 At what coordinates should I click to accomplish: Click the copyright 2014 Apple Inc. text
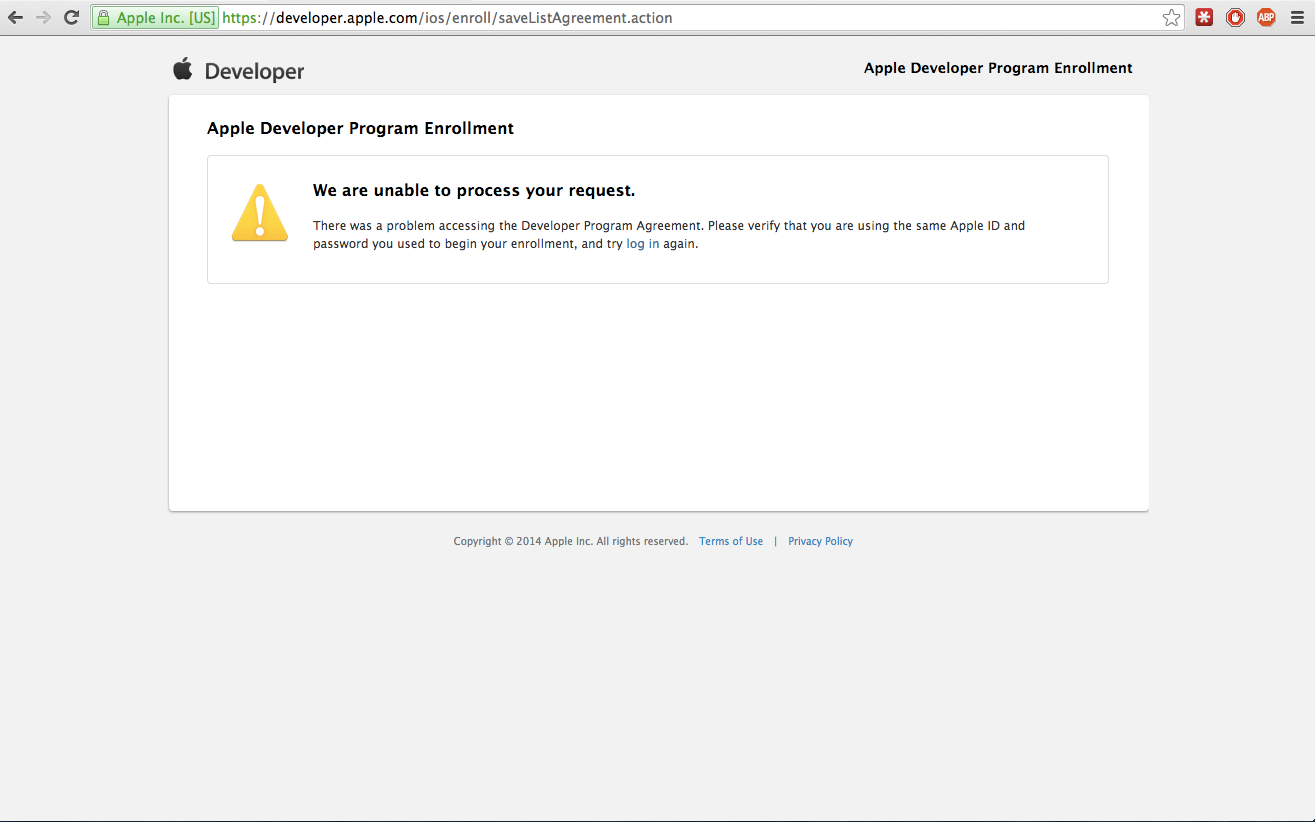(570, 541)
